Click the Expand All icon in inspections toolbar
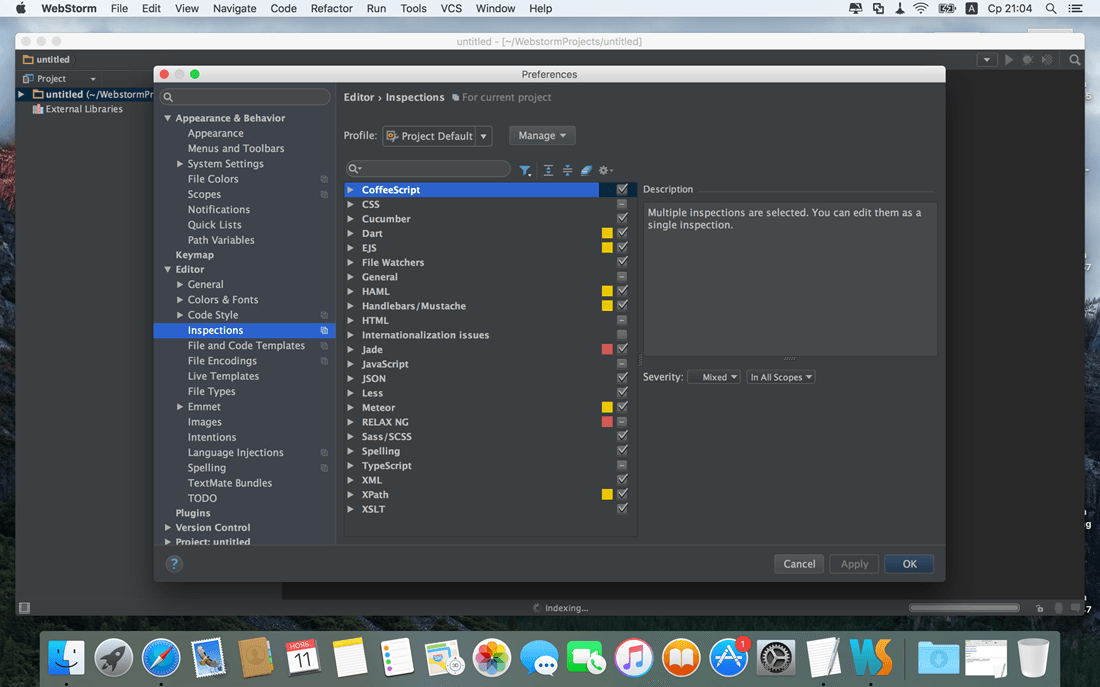This screenshot has width=1100, height=687. coord(549,170)
